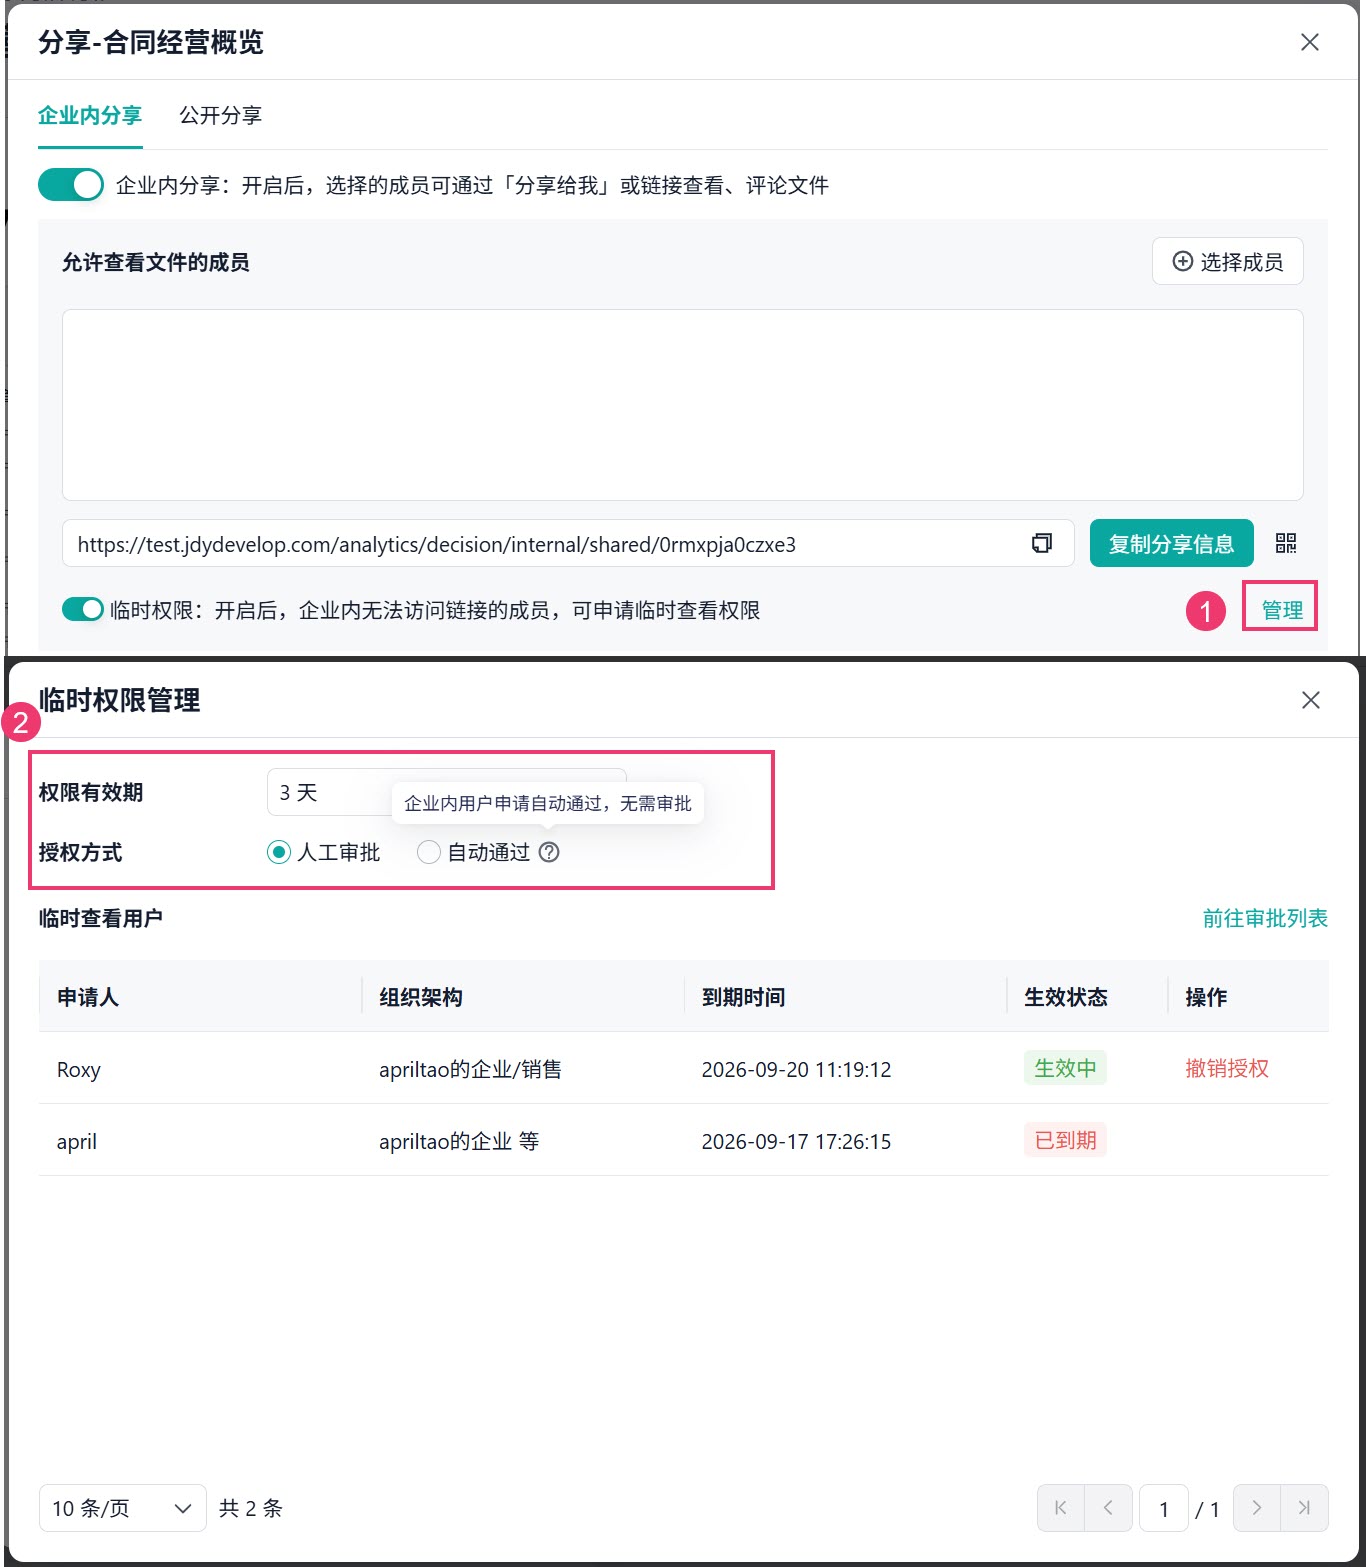Click the page number input box
Screen dimensions: 1366x1567
(x=1164, y=1508)
